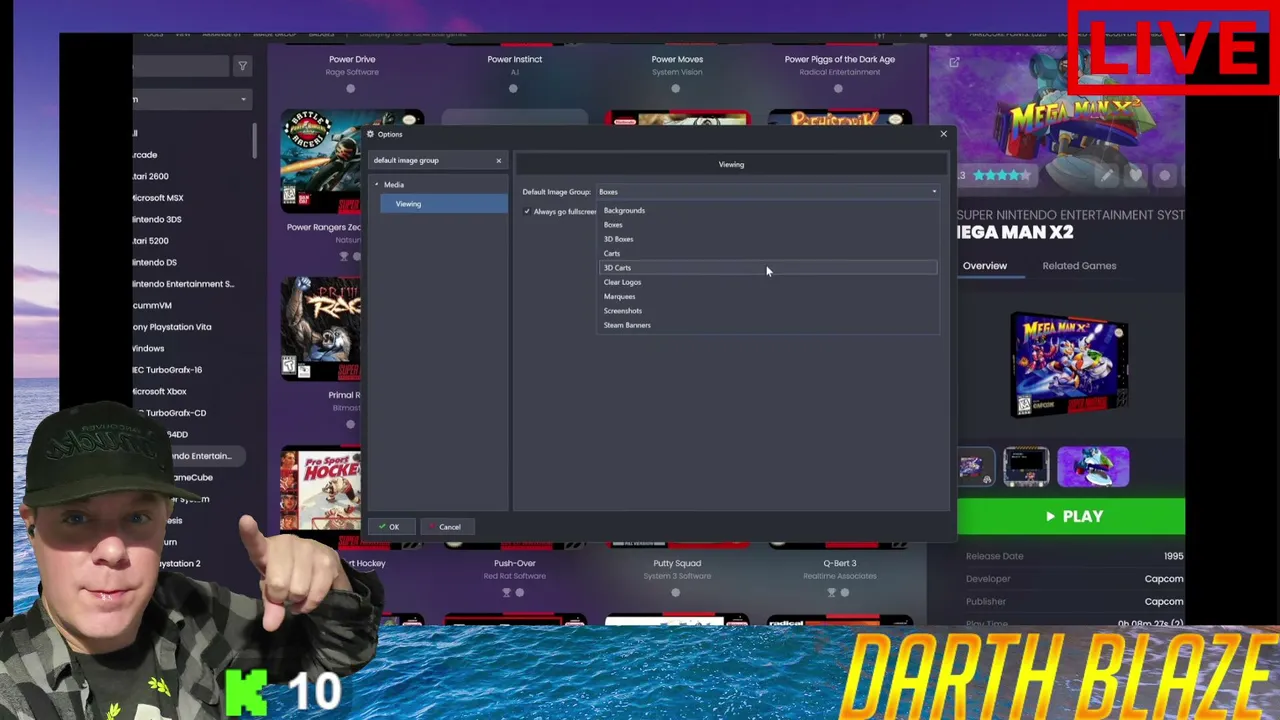Open Power Piggs of the Dark Age

pos(840,59)
